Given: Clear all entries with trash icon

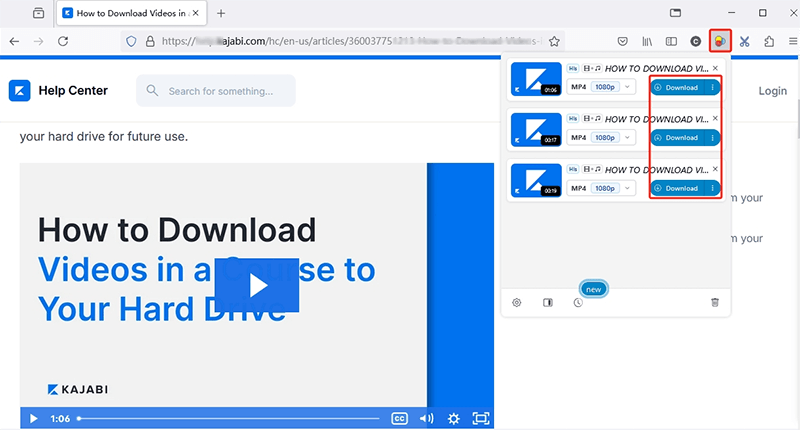Looking at the screenshot, I should click(715, 302).
